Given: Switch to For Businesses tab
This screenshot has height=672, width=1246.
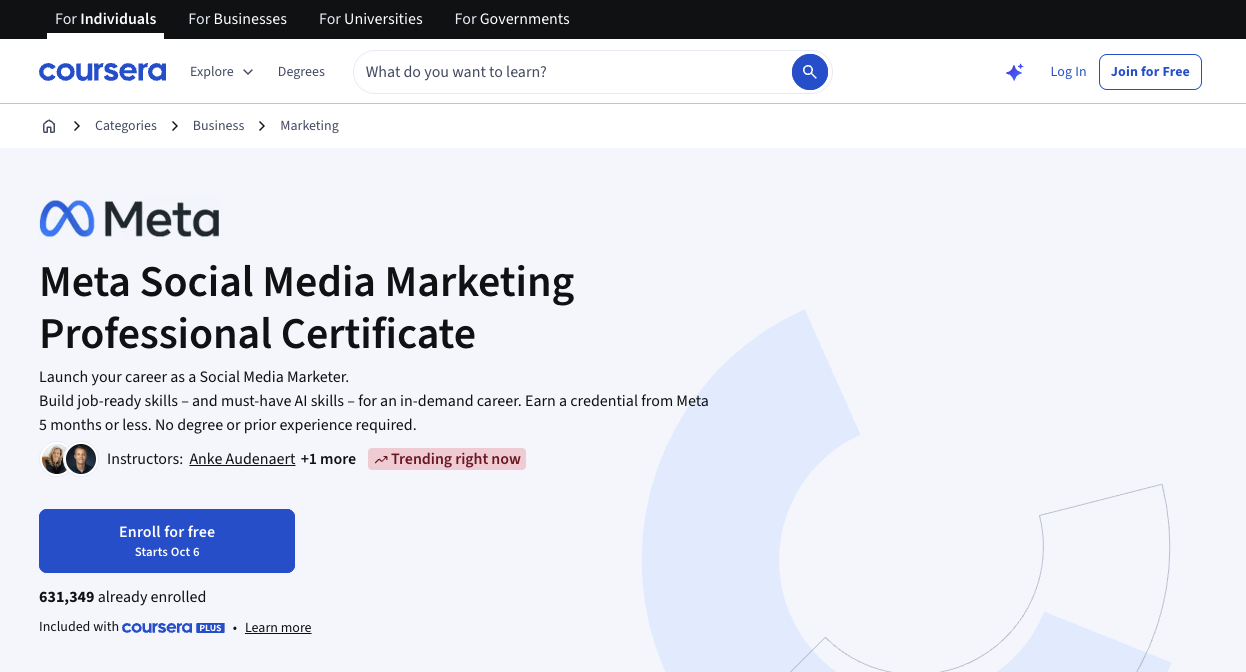Looking at the screenshot, I should pos(237,19).
